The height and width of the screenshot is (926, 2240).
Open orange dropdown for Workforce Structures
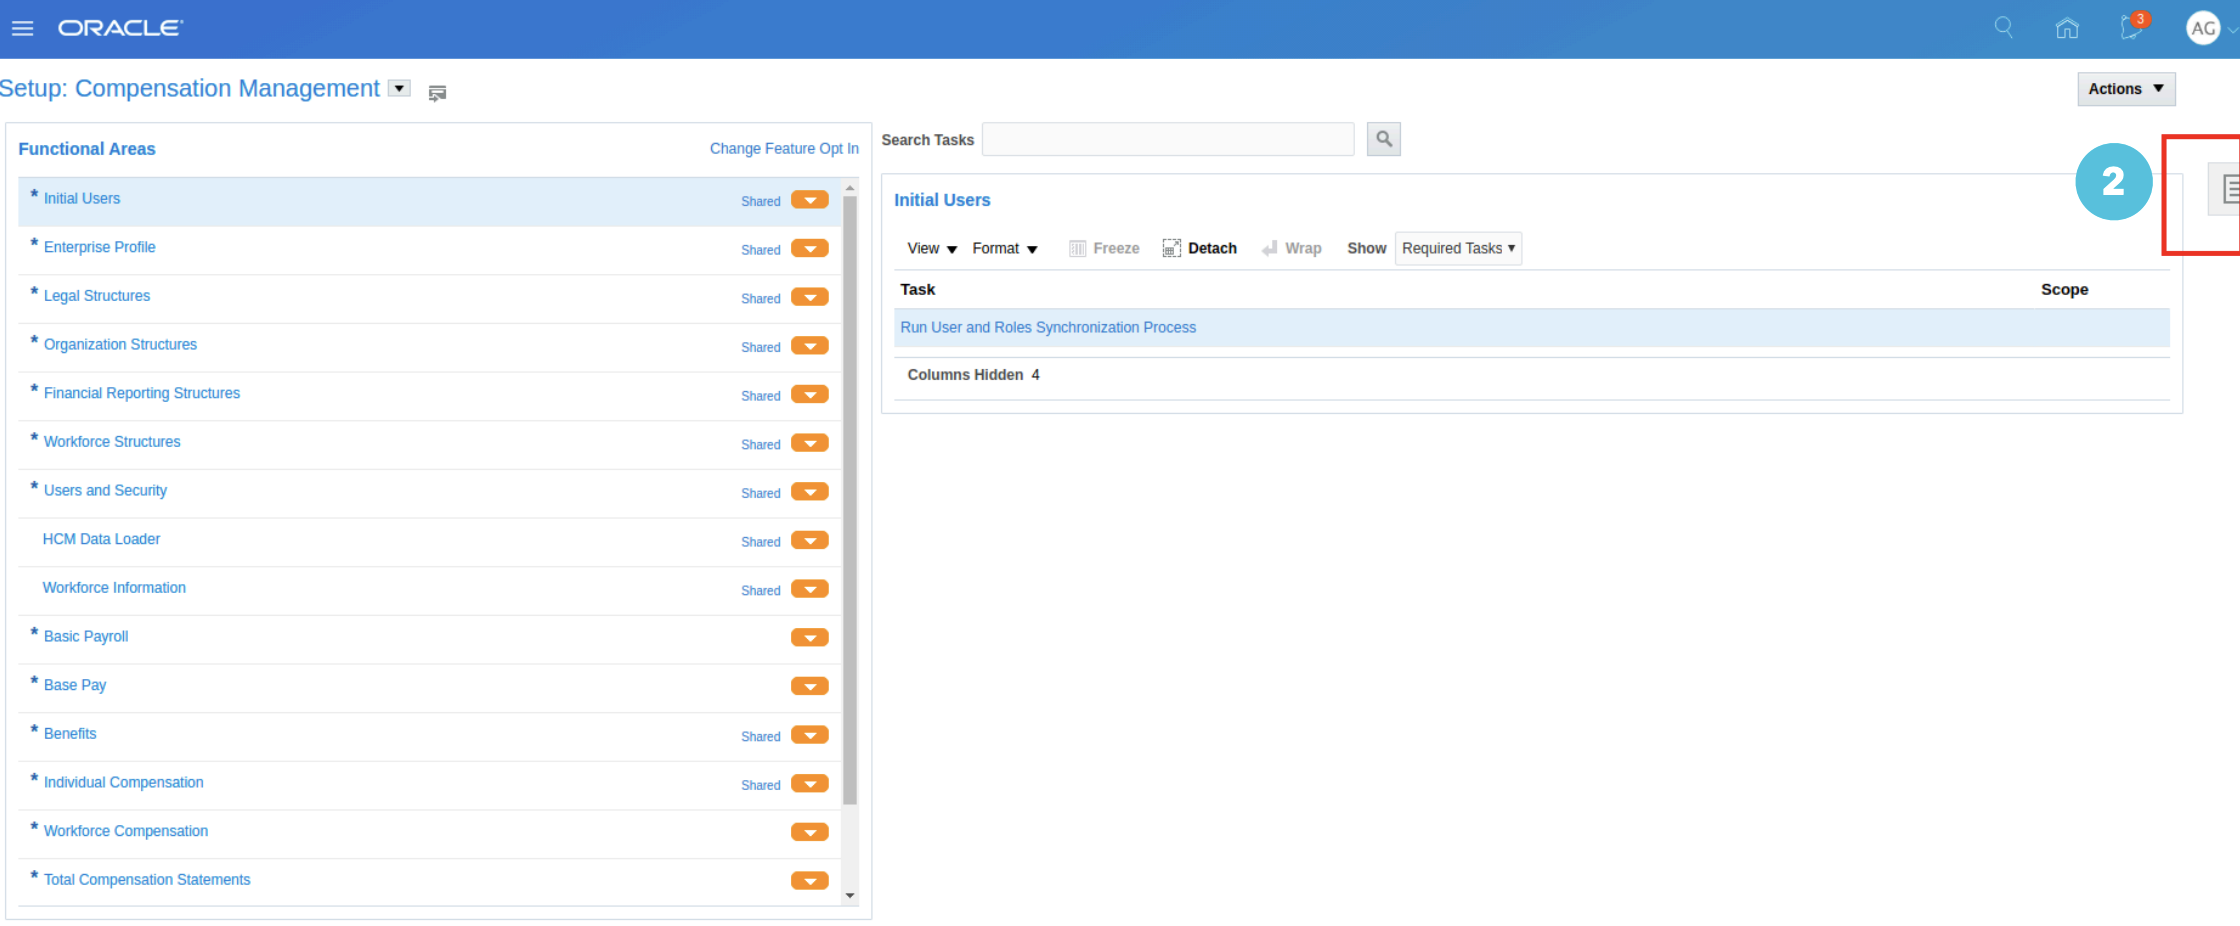810,443
